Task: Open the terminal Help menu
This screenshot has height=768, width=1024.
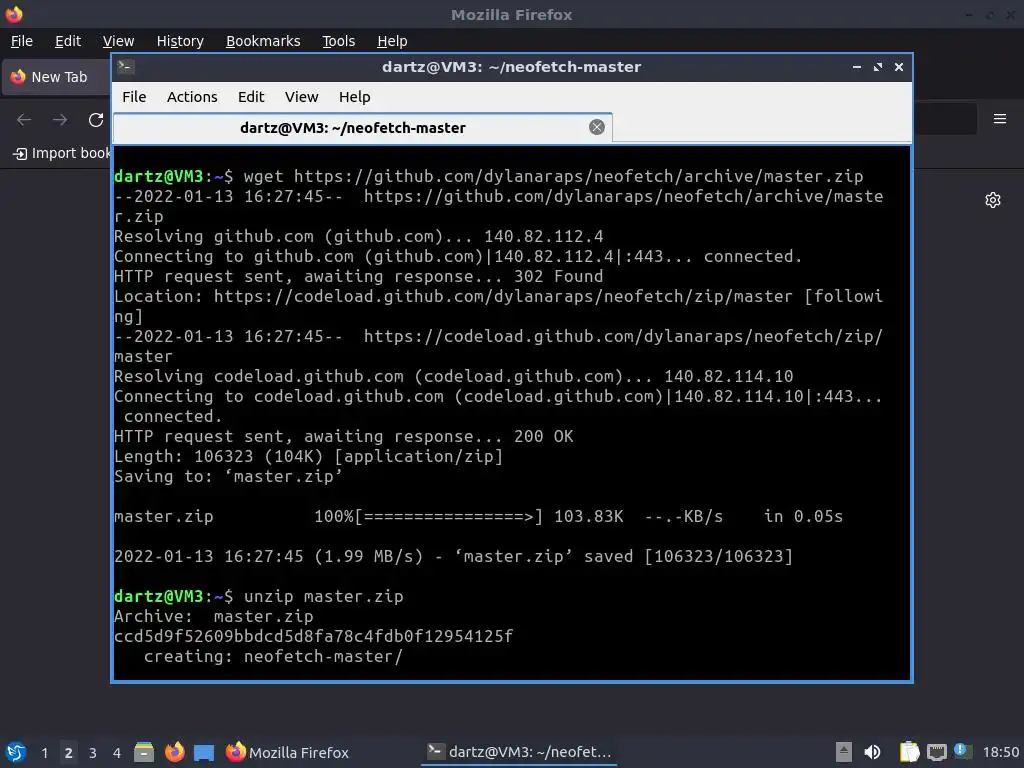Action: (x=355, y=97)
